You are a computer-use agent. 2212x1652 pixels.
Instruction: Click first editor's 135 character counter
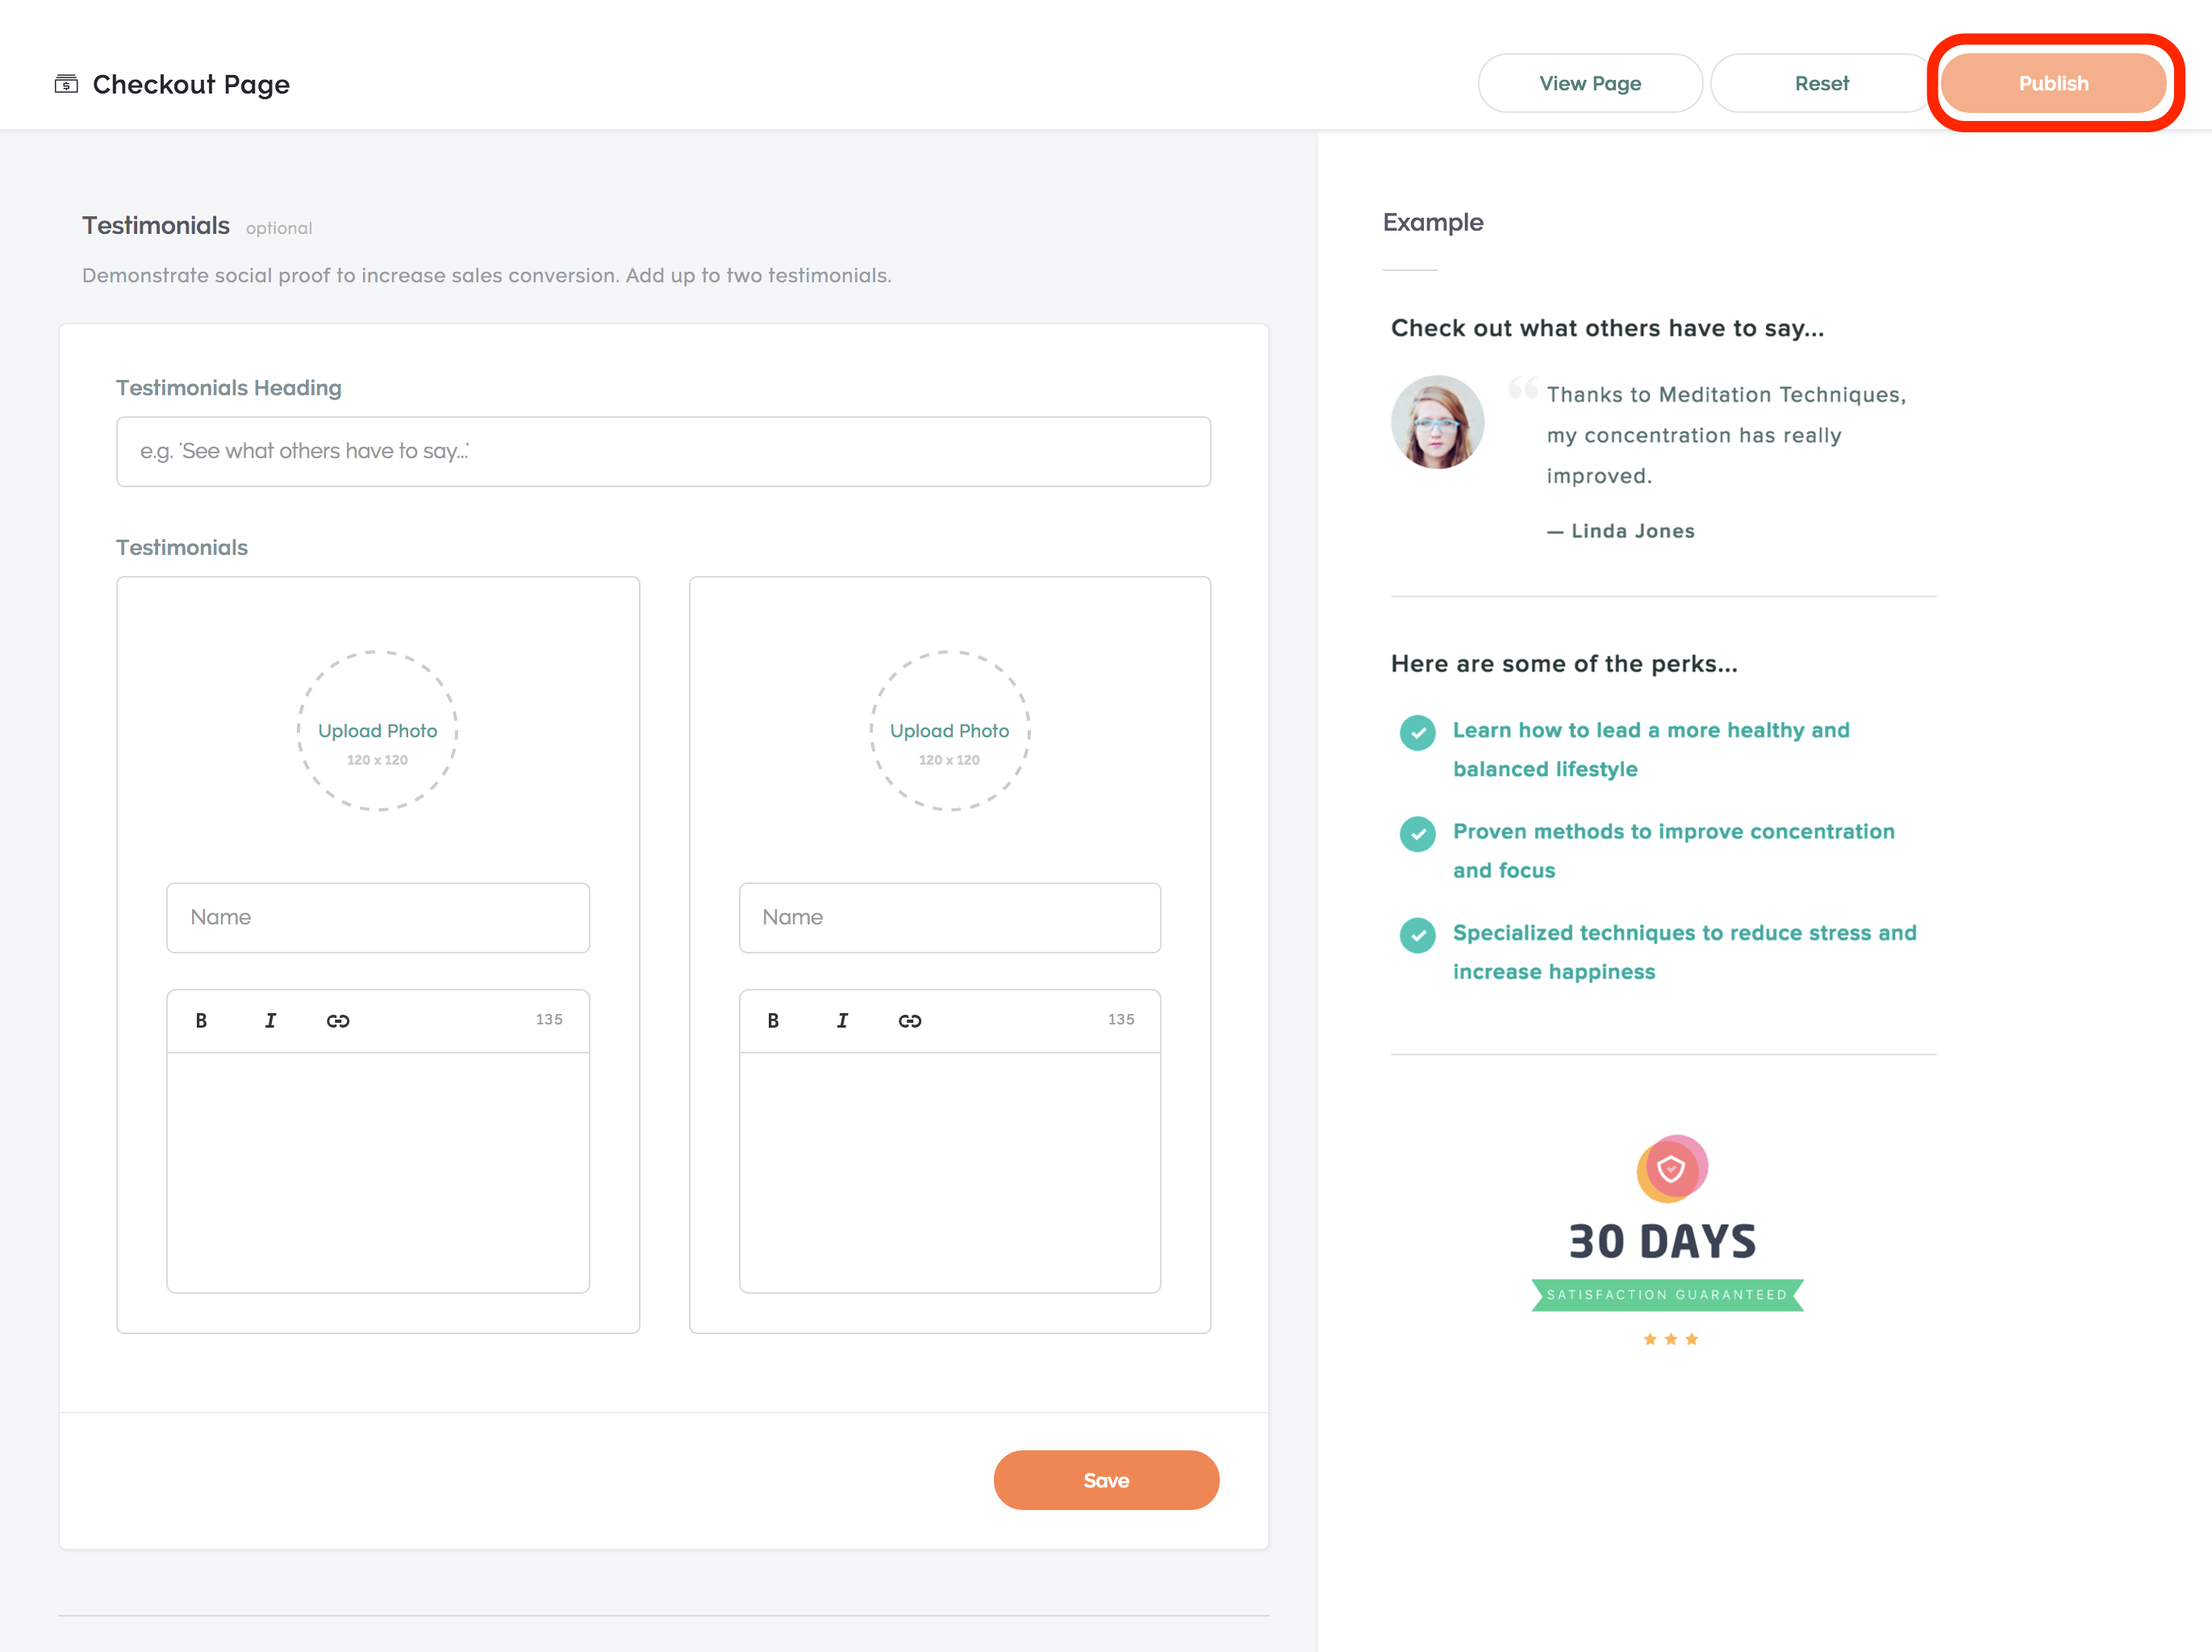[549, 1019]
